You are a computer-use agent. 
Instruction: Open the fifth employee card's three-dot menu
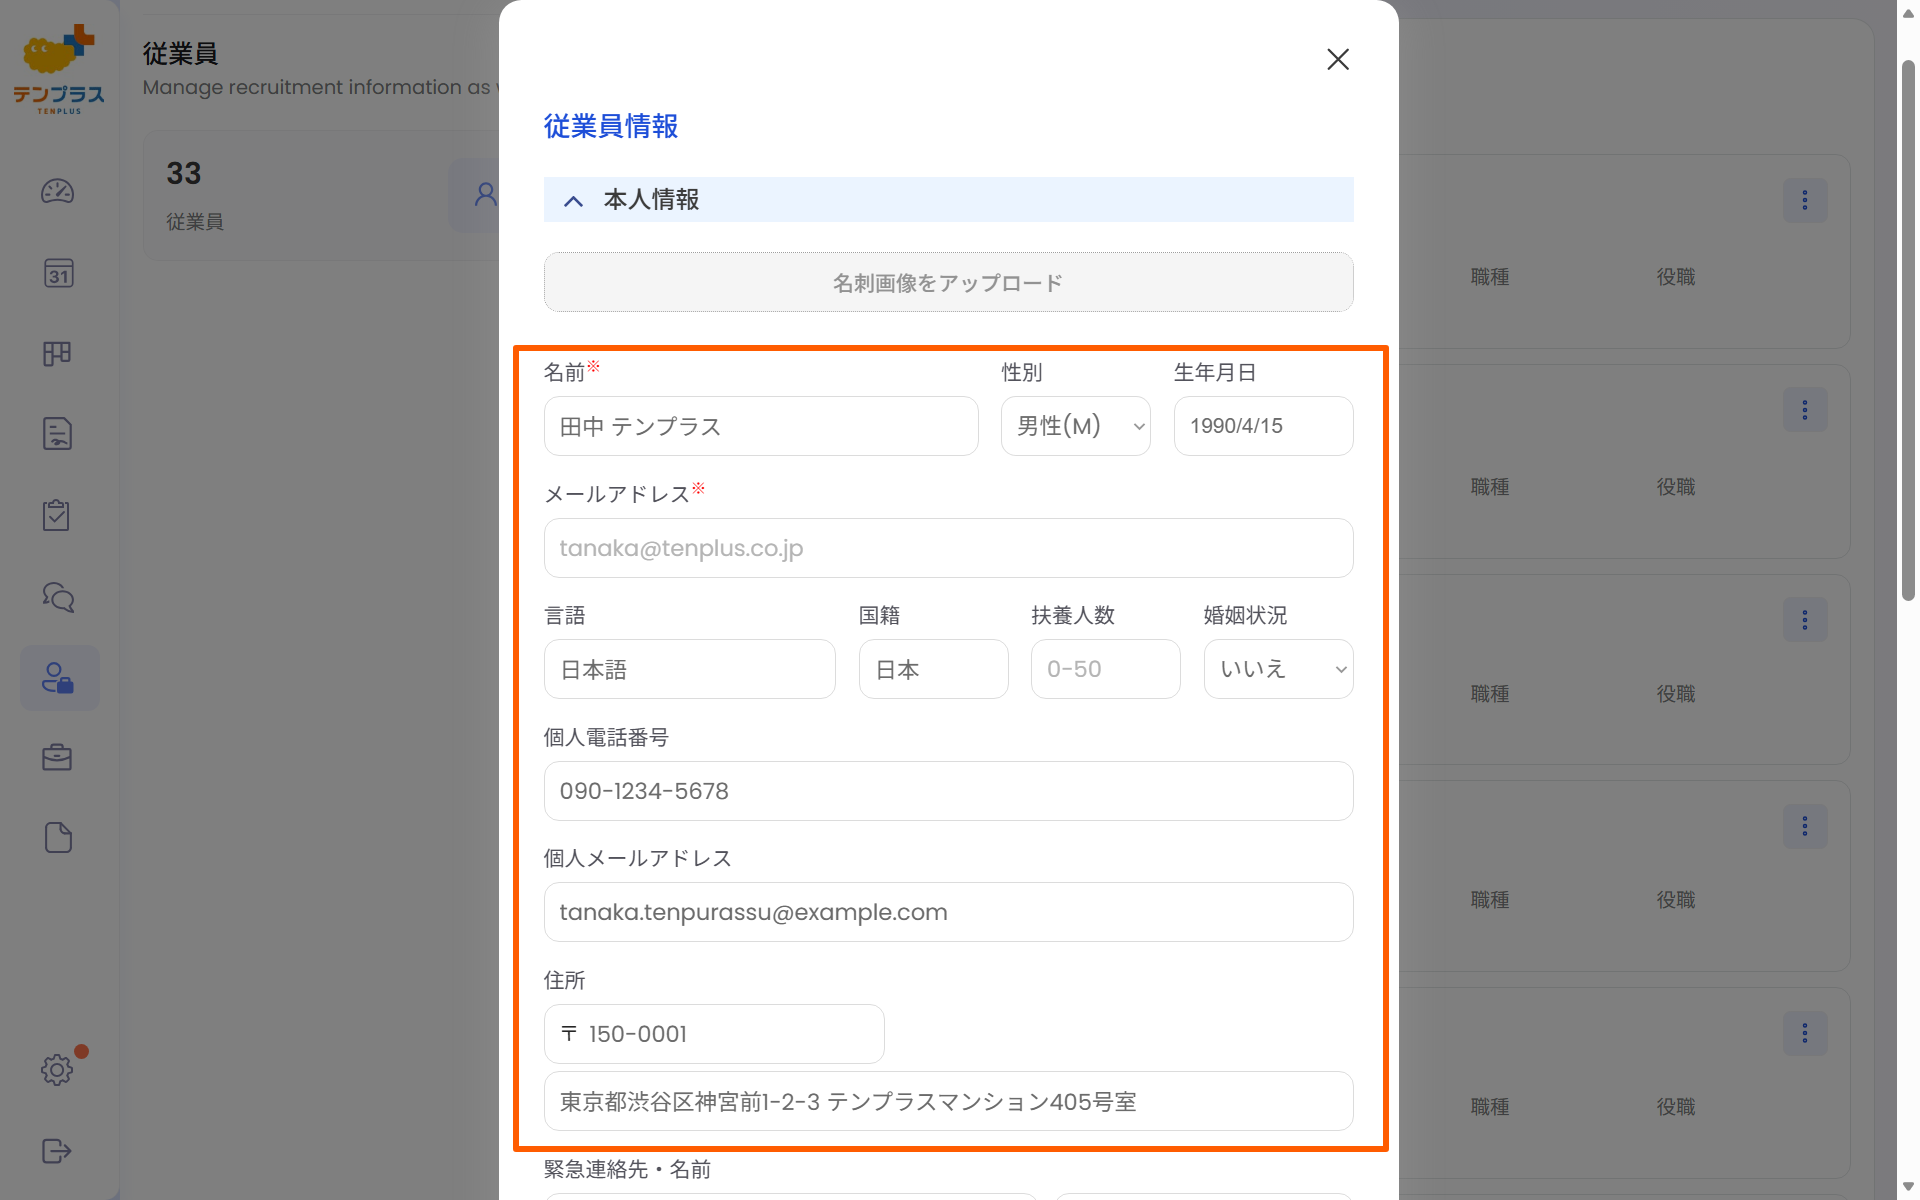tap(1805, 1033)
